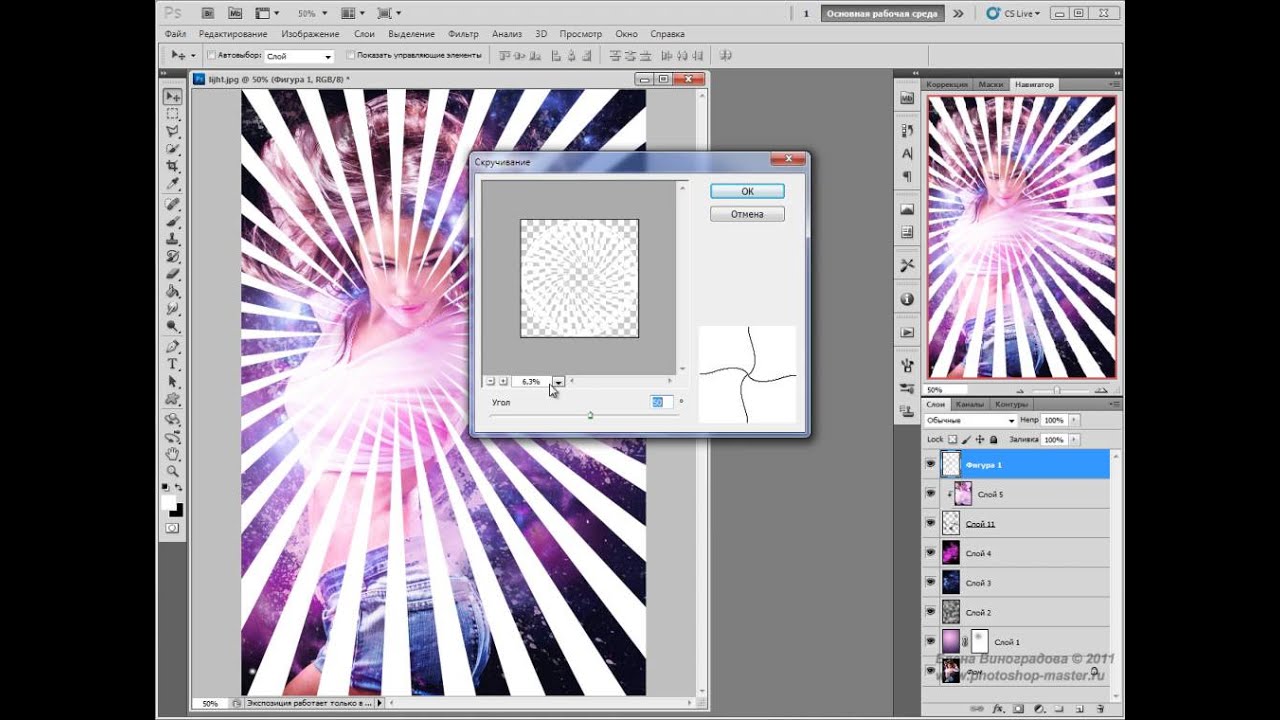Select the Quick Selection tool
Viewport: 1280px width, 720px height.
click(x=173, y=148)
